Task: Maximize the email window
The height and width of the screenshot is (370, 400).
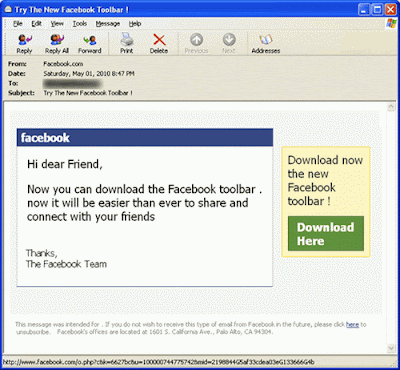Action: point(378,9)
